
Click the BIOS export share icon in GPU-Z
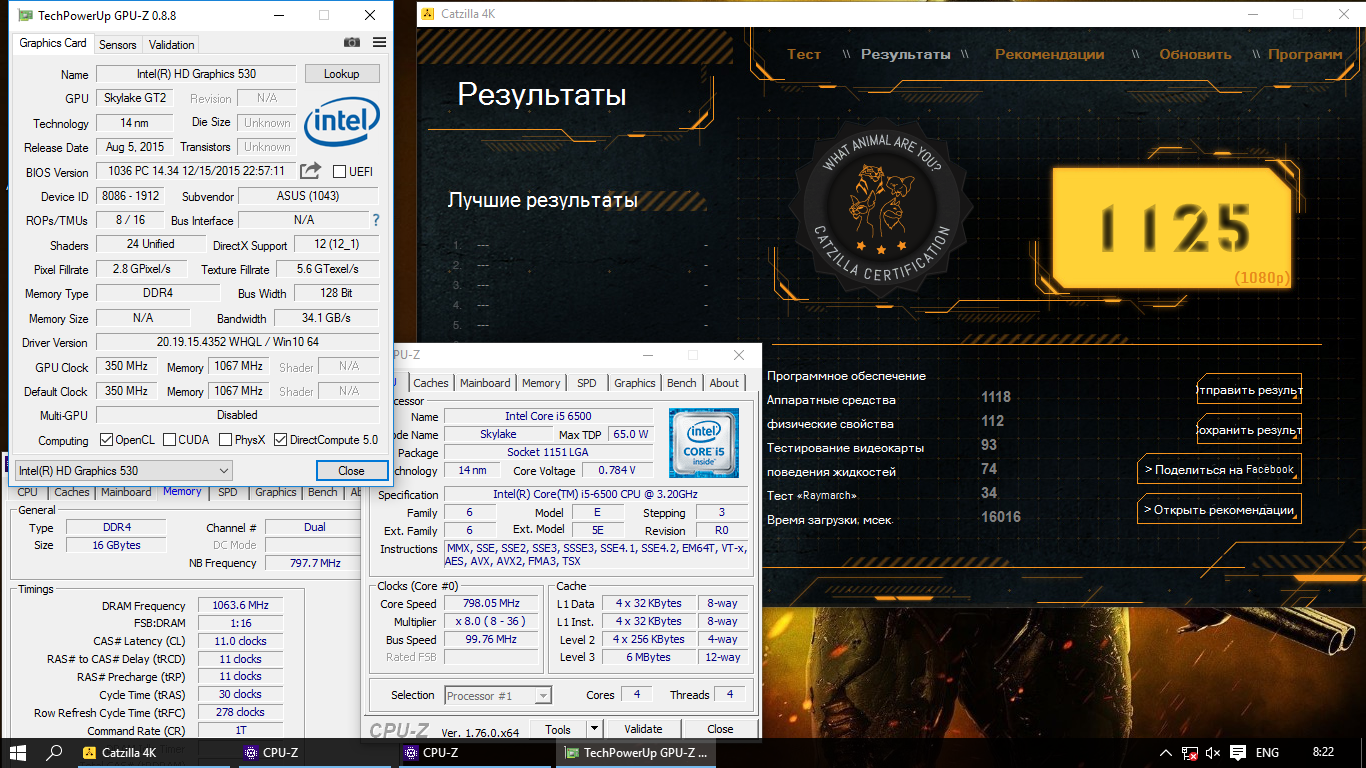[311, 171]
